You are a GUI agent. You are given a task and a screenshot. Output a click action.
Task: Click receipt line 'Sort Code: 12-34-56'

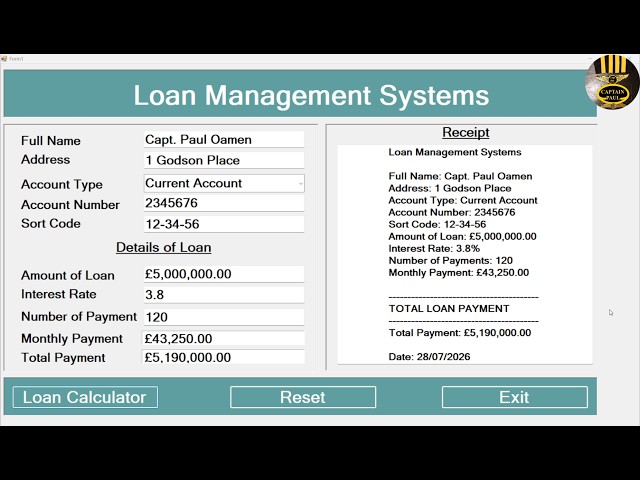tap(437, 224)
